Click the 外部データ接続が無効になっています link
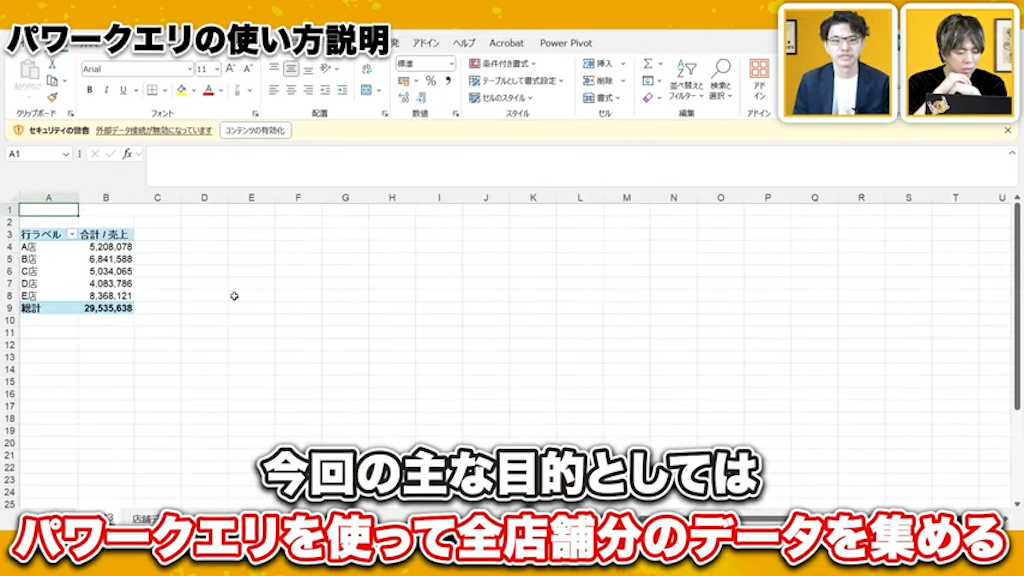 154,130
